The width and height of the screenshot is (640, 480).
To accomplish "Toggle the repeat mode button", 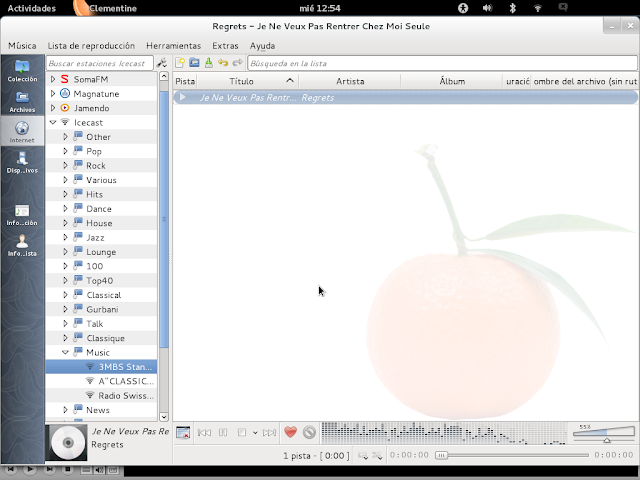I will tap(363, 456).
